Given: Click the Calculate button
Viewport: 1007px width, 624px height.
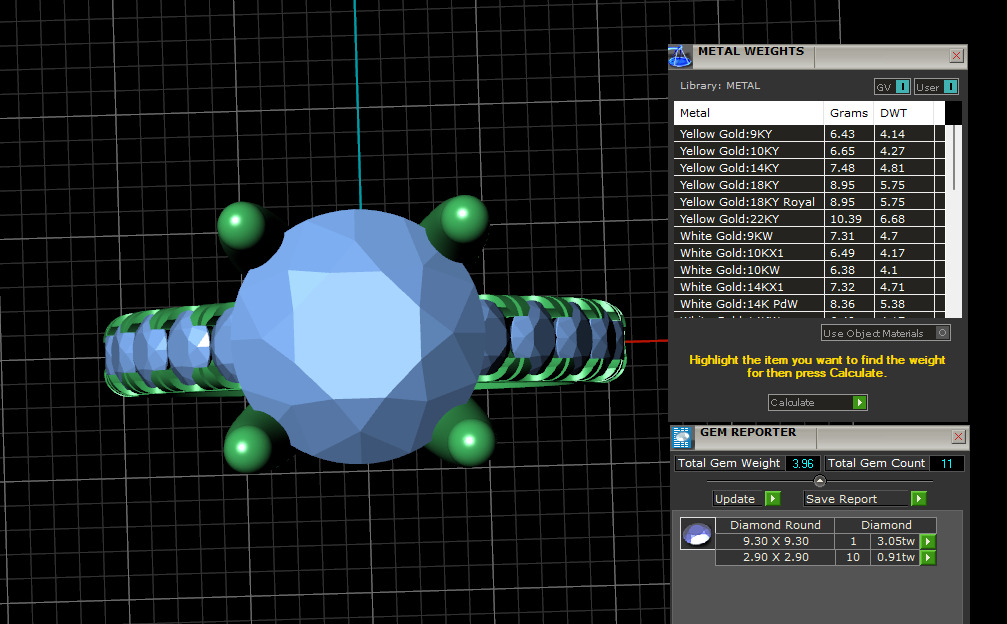Looking at the screenshot, I should click(x=818, y=403).
